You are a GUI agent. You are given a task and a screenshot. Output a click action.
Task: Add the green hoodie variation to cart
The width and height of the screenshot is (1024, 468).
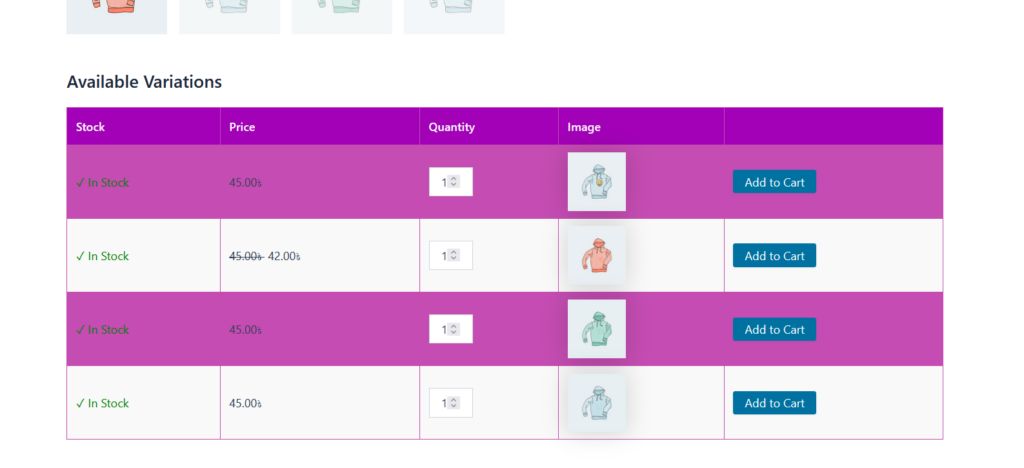(x=774, y=329)
